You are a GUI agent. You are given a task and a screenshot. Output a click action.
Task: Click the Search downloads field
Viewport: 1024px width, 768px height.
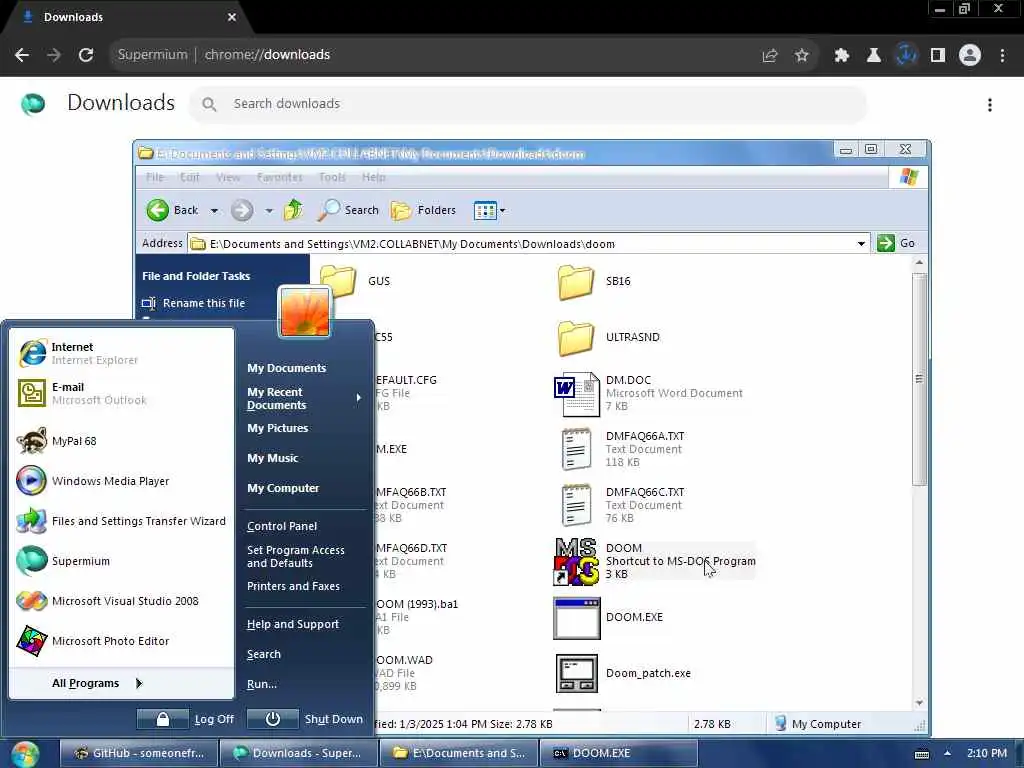pyautogui.click(x=528, y=104)
